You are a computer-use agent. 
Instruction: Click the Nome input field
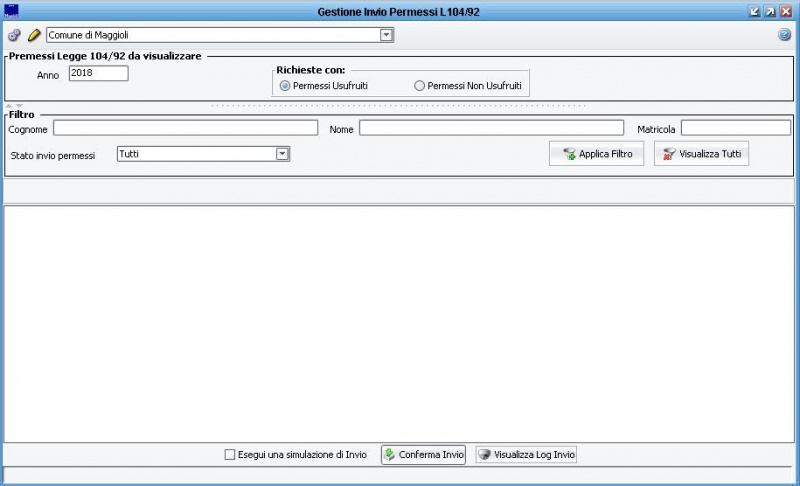491,128
